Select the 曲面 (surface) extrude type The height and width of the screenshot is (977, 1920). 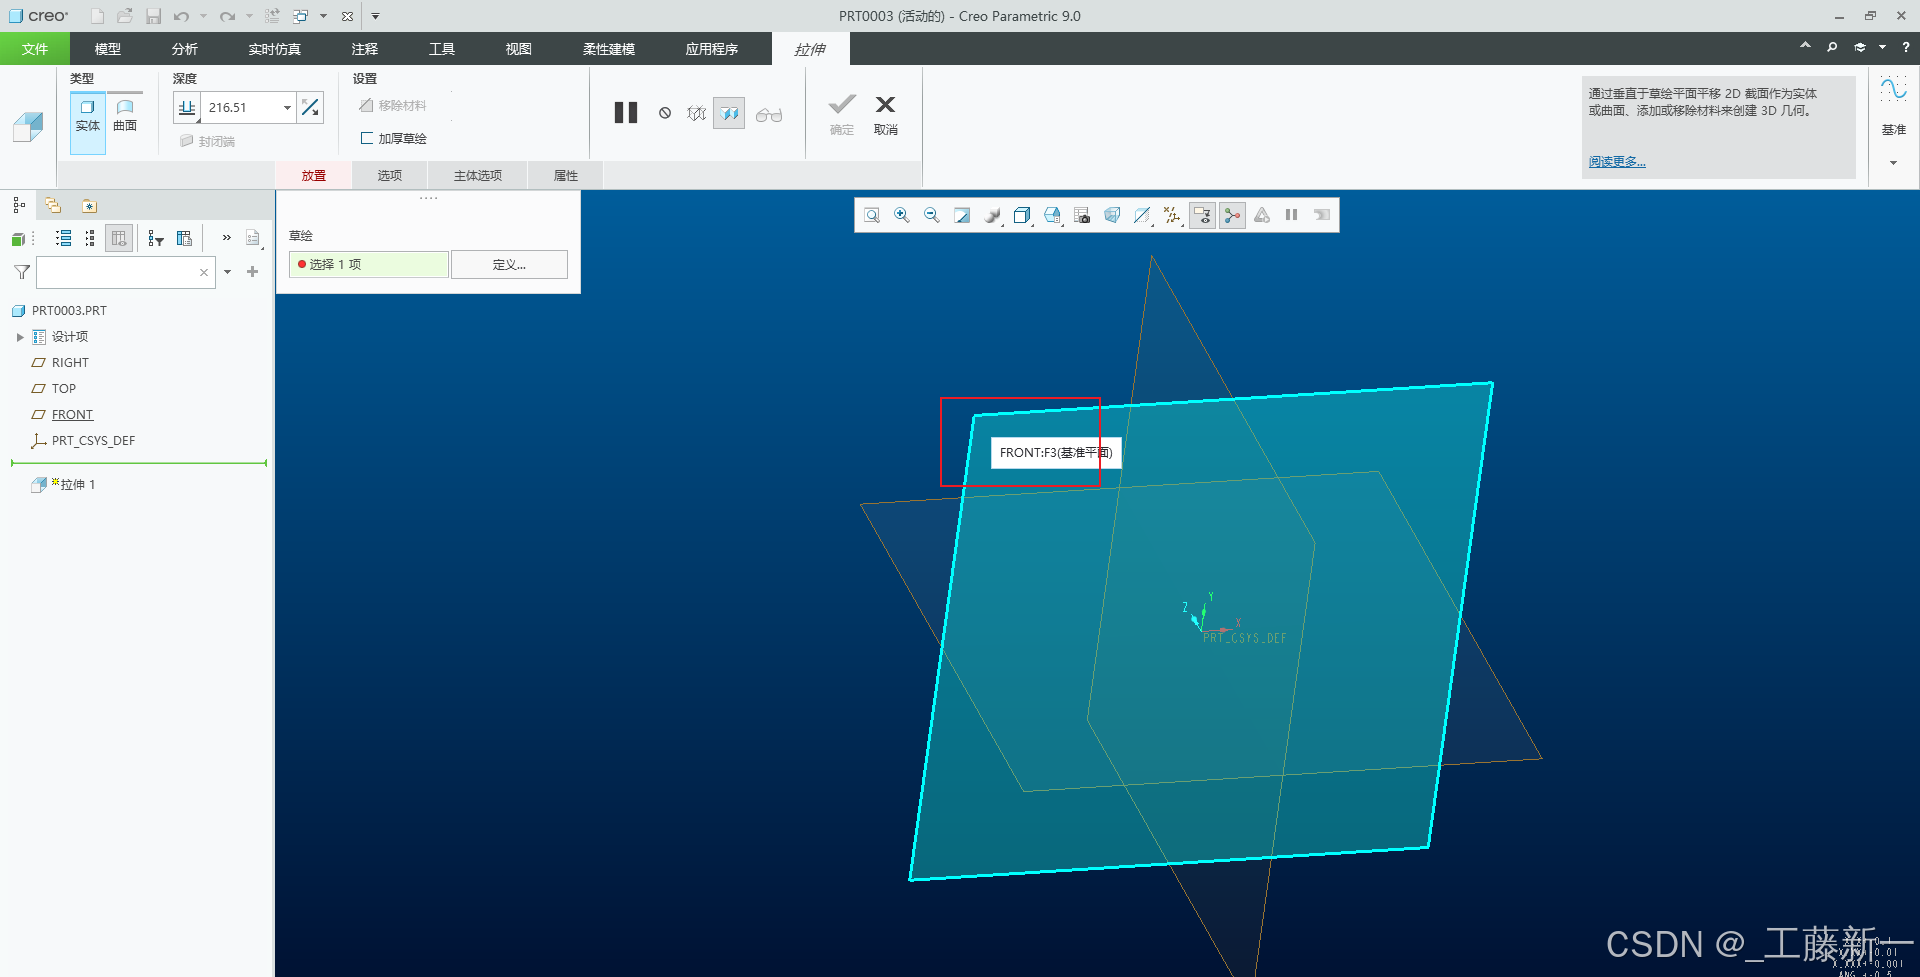[125, 116]
